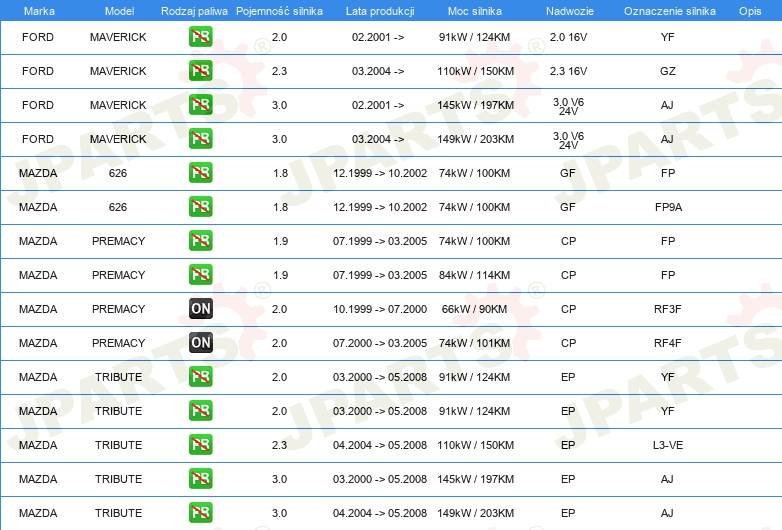Click the Opis column header

(x=749, y=10)
